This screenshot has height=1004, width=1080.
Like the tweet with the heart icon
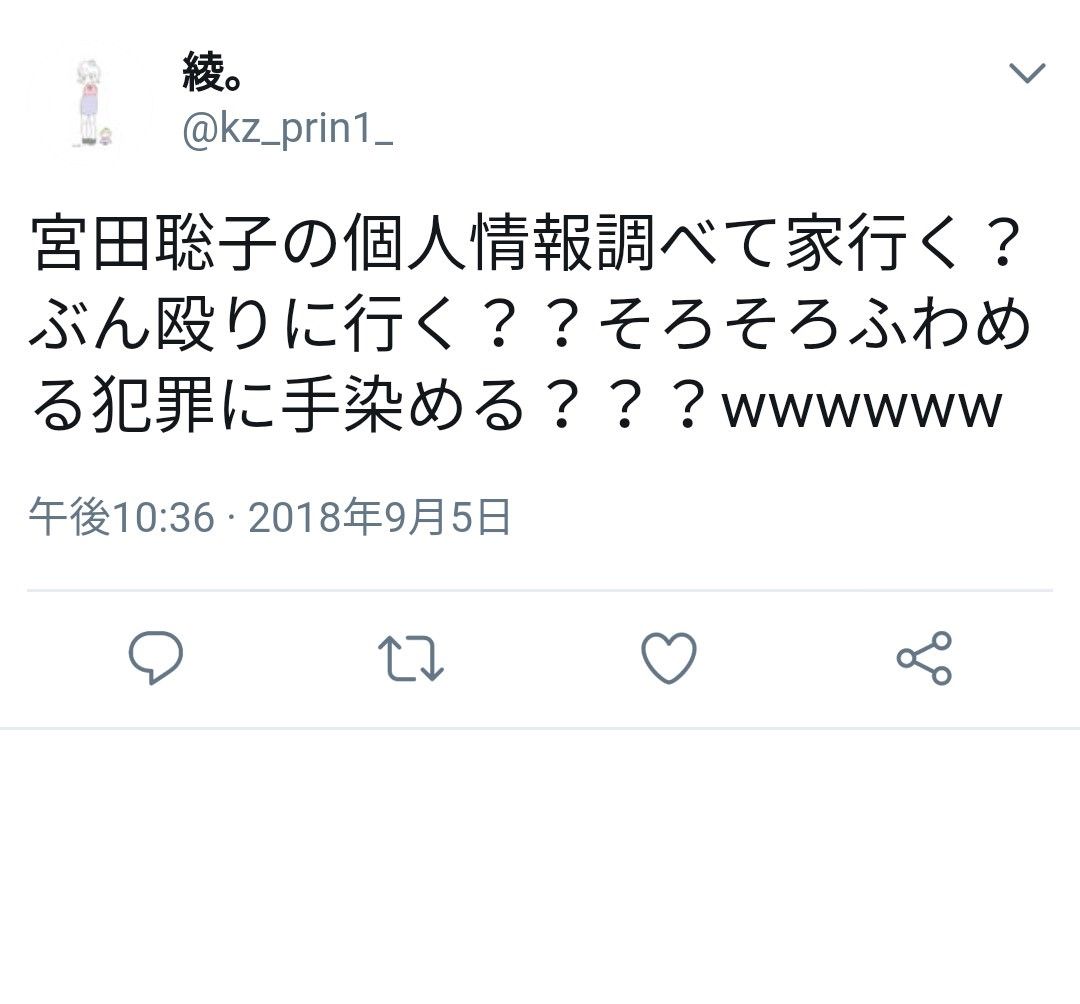tap(669, 658)
